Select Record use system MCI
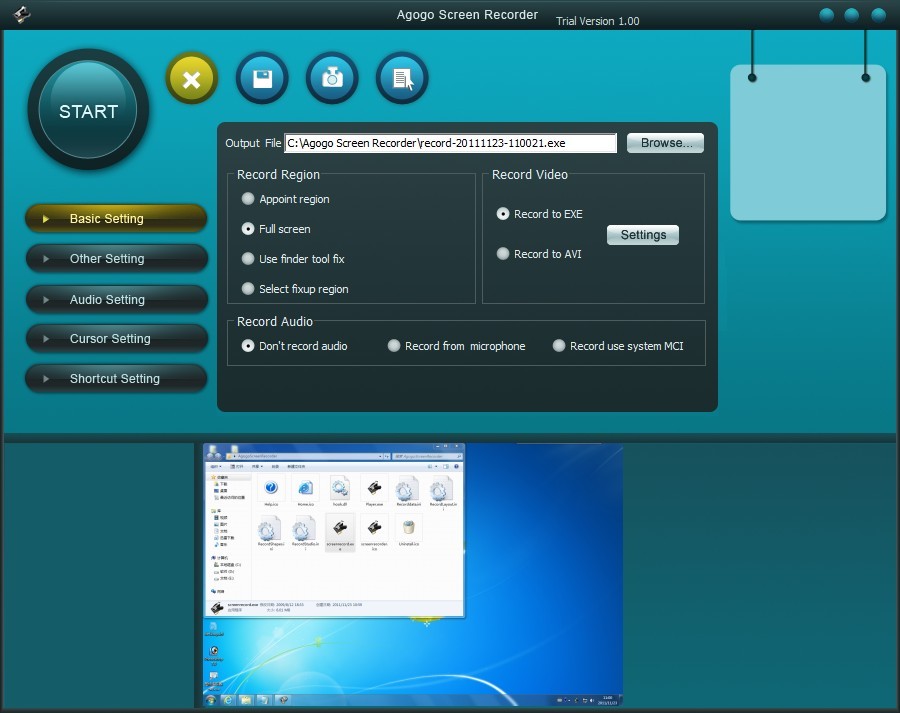Image resolution: width=900 pixels, height=713 pixels. 560,346
